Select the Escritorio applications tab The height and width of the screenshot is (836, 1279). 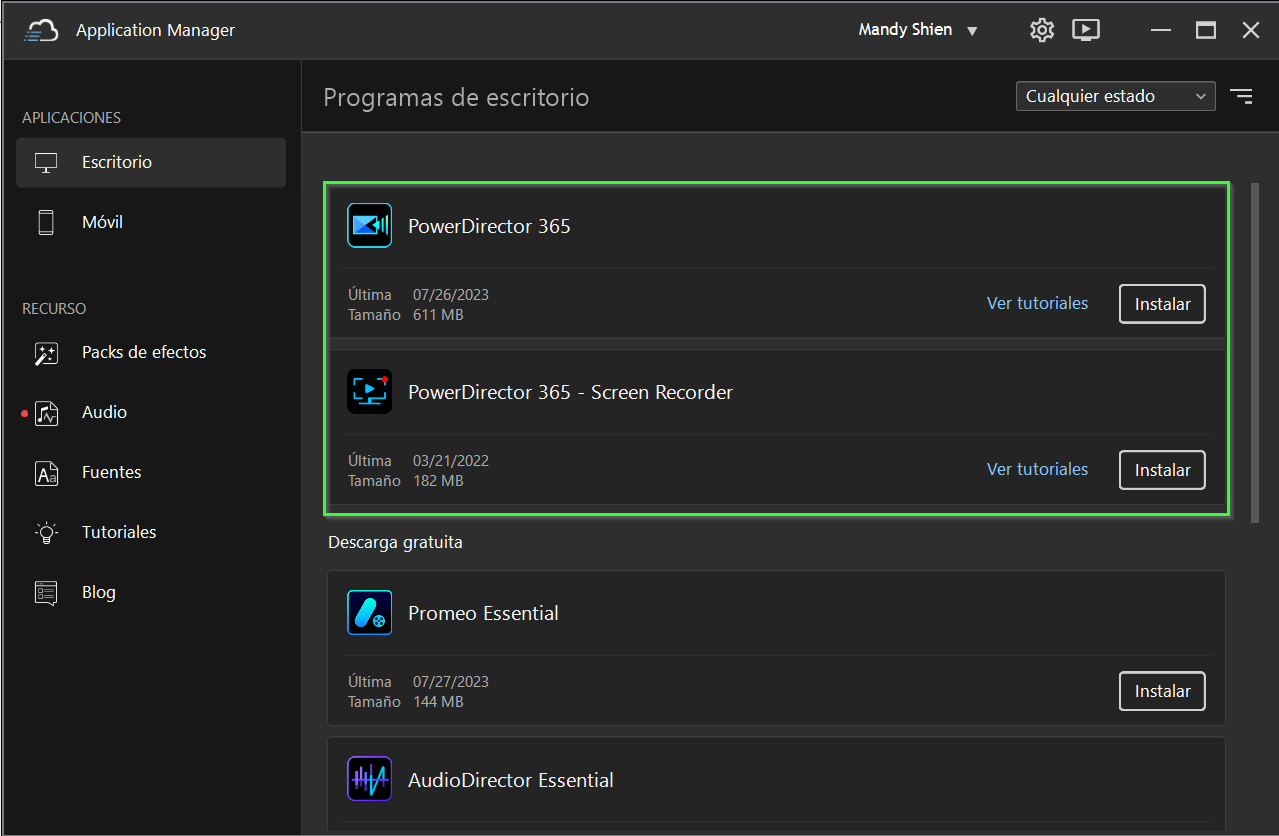pos(151,162)
